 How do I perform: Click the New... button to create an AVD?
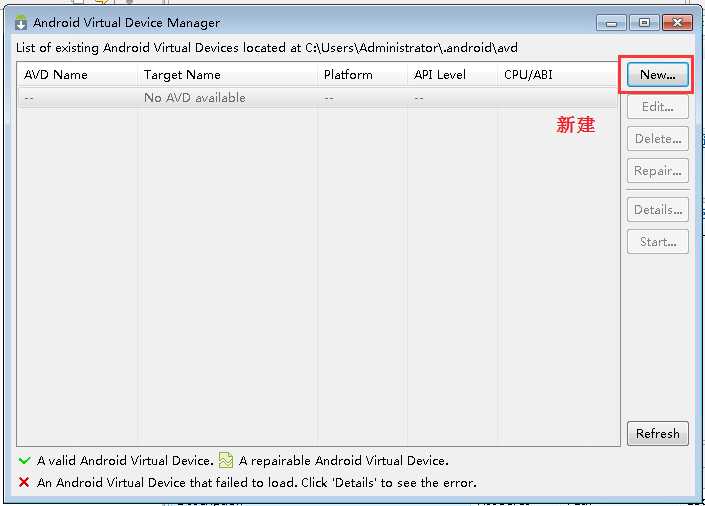(657, 74)
